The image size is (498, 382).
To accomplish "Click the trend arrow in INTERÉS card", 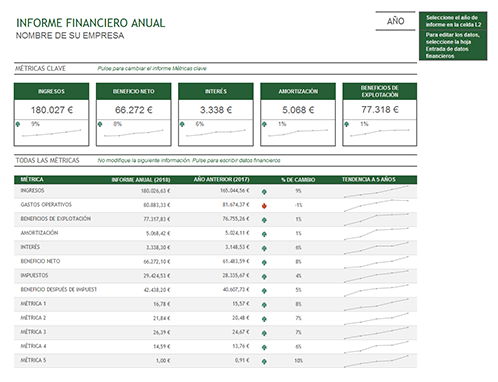I will (x=182, y=124).
